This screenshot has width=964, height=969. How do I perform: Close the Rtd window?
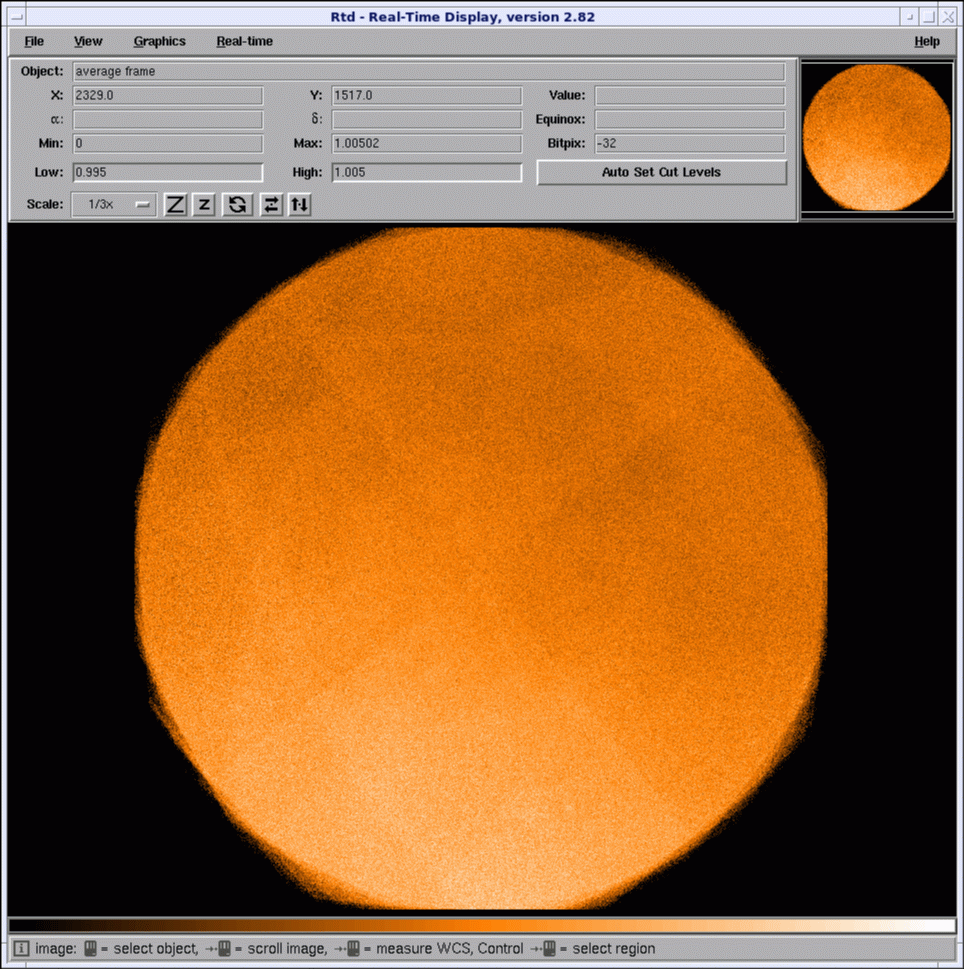pos(947,17)
